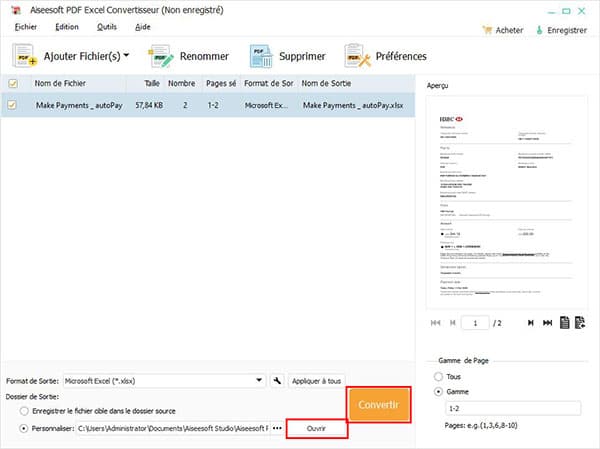The width and height of the screenshot is (600, 449).
Task: Jump to last preview page
Action: [x=548, y=323]
